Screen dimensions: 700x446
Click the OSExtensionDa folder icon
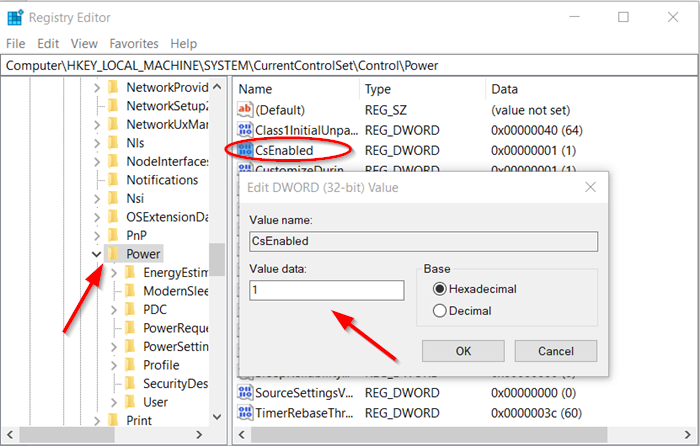(x=114, y=217)
